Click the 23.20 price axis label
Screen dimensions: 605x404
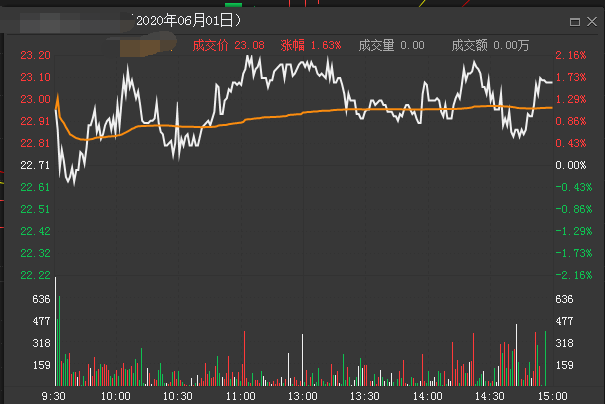pos(36,55)
